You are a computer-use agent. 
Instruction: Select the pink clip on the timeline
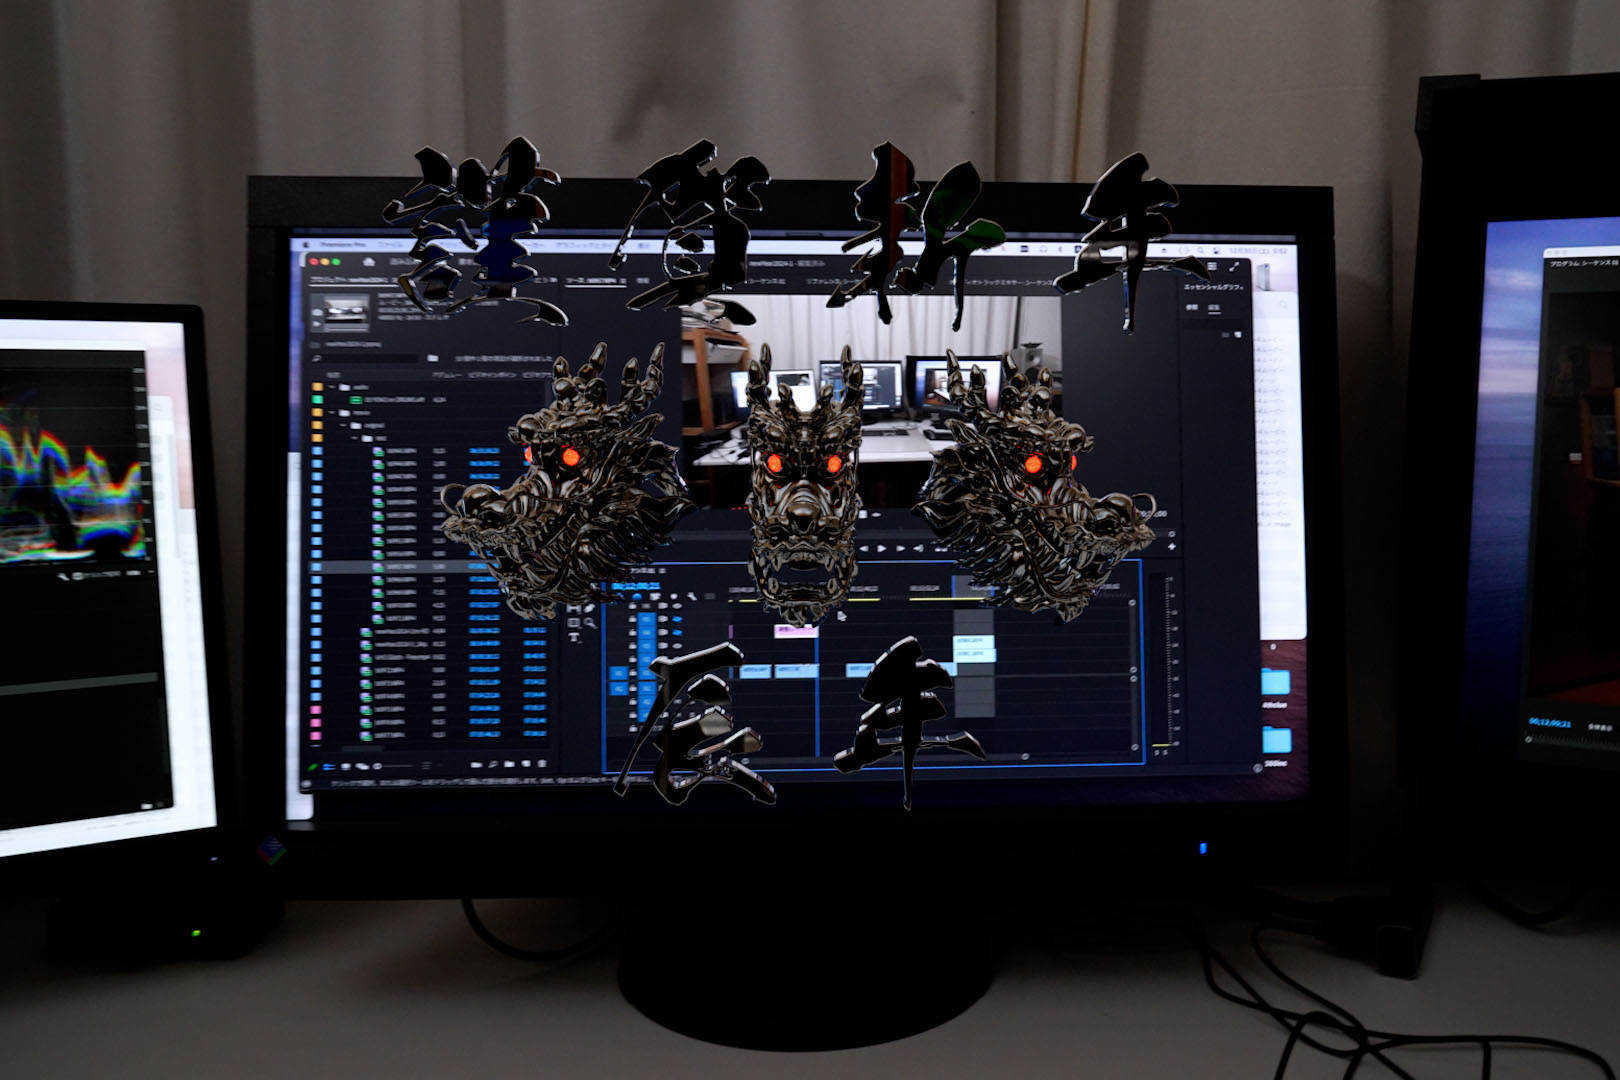(796, 630)
